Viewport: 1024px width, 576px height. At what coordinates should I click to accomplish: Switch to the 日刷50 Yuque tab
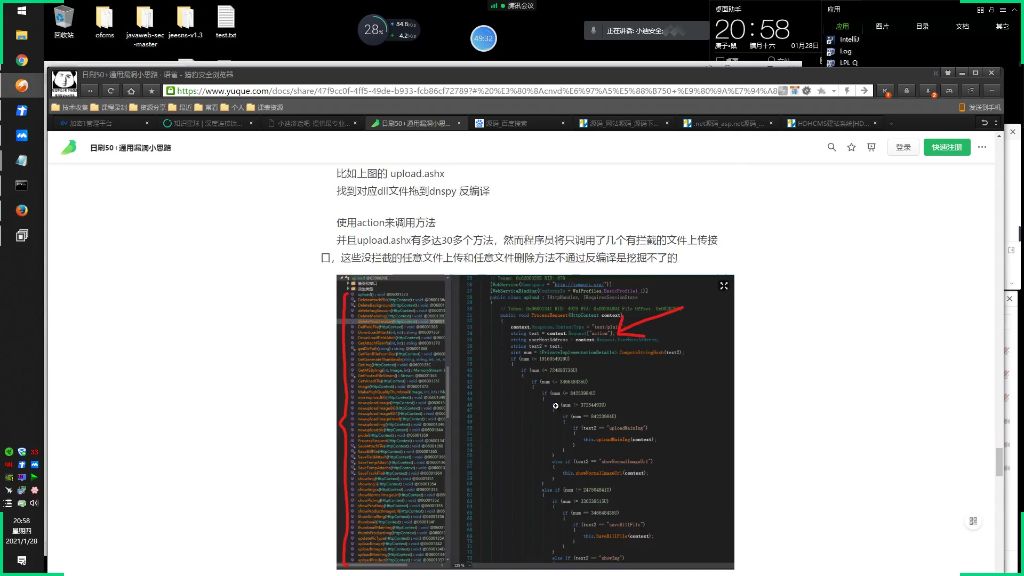pos(415,123)
